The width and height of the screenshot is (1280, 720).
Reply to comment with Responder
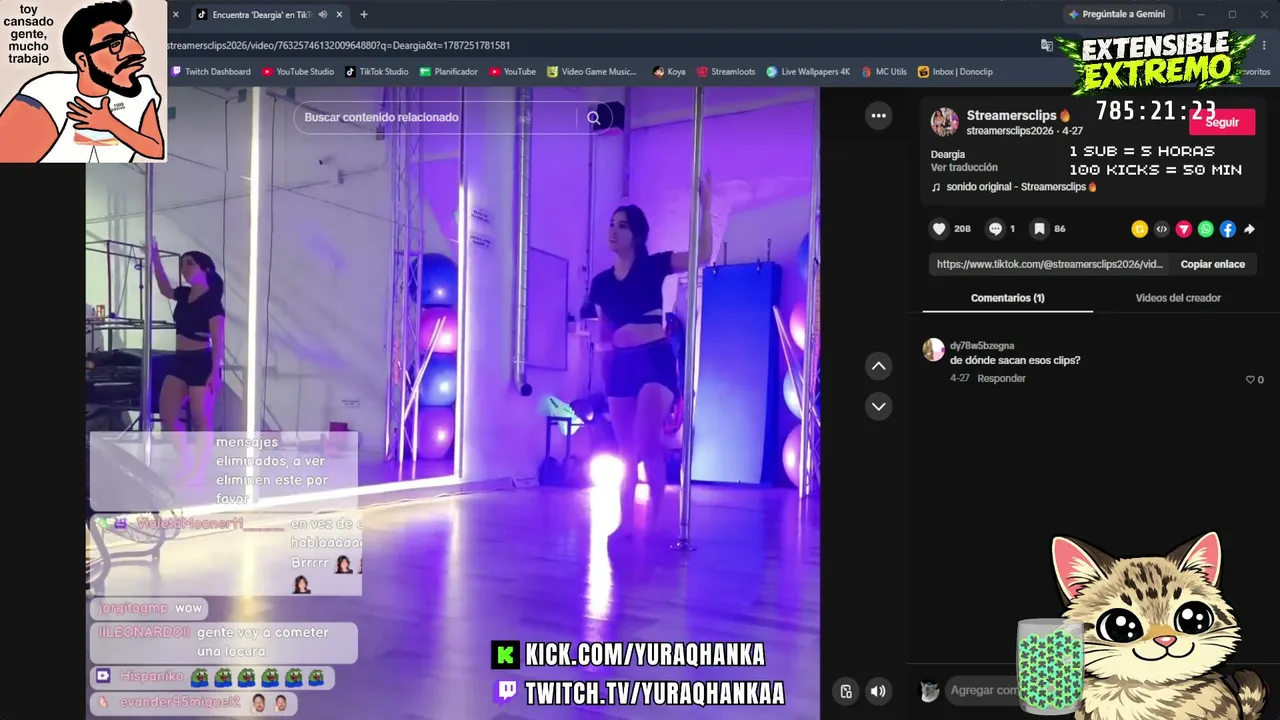pyautogui.click(x=1001, y=379)
